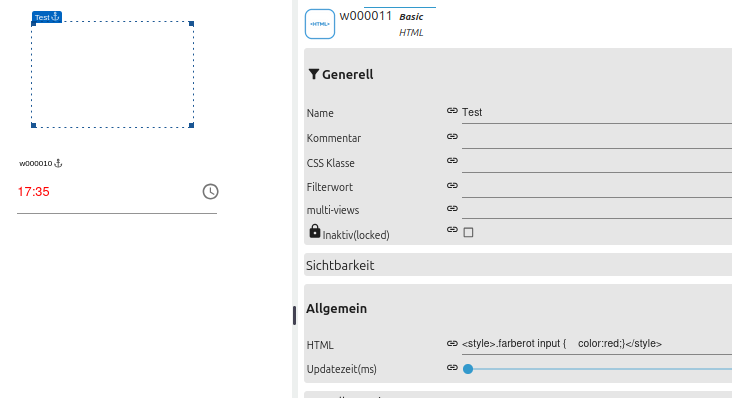Select the Test widget anchor label
The image size is (732, 398).
[x=47, y=17]
